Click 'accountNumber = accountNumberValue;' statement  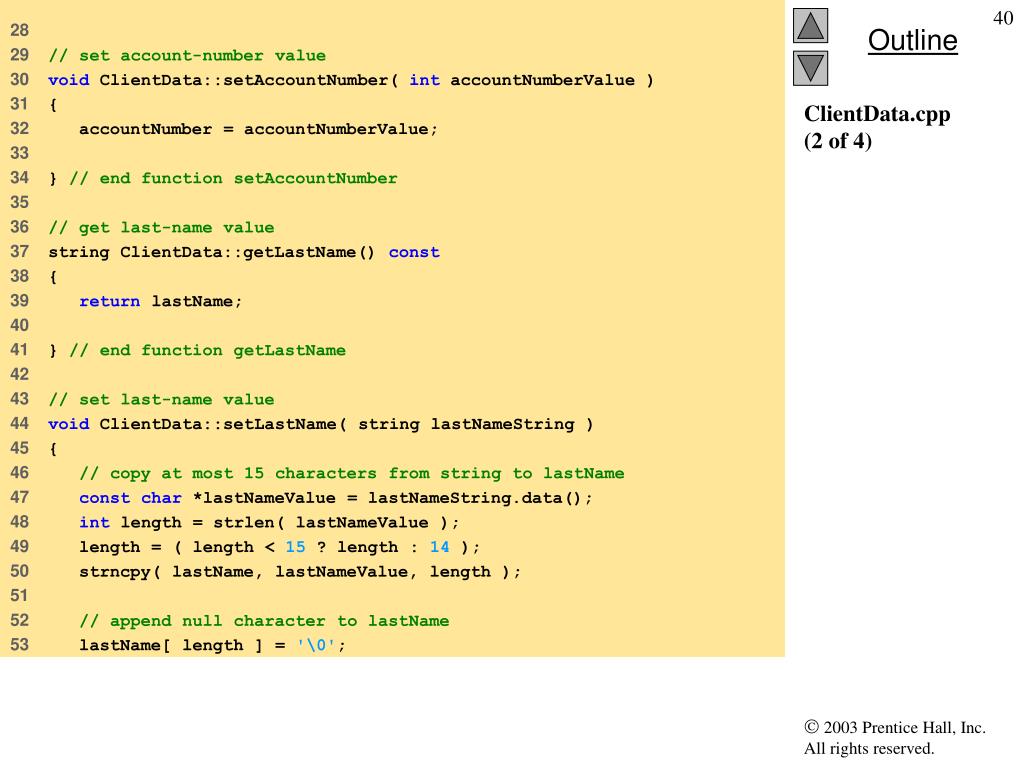click(258, 129)
